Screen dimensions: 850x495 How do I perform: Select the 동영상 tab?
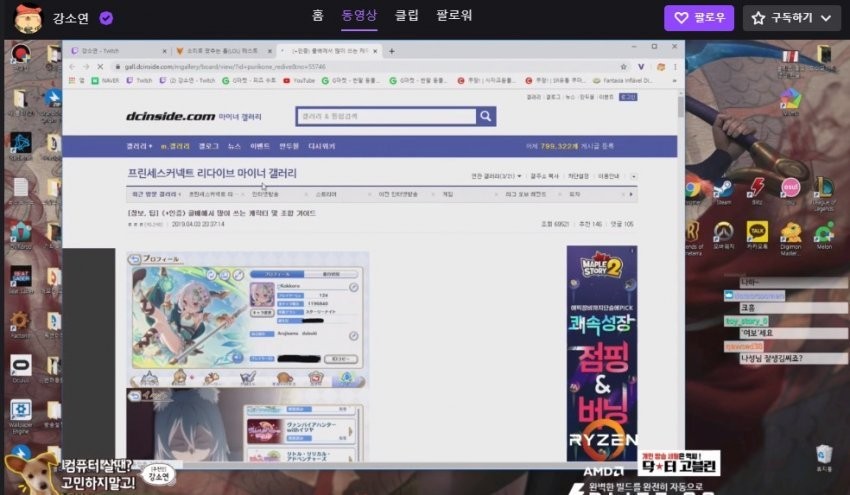(x=359, y=15)
